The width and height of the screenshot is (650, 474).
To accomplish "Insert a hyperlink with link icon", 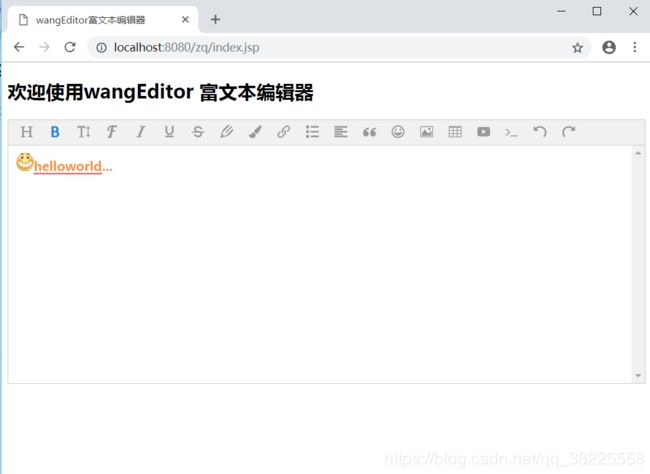I will click(284, 132).
